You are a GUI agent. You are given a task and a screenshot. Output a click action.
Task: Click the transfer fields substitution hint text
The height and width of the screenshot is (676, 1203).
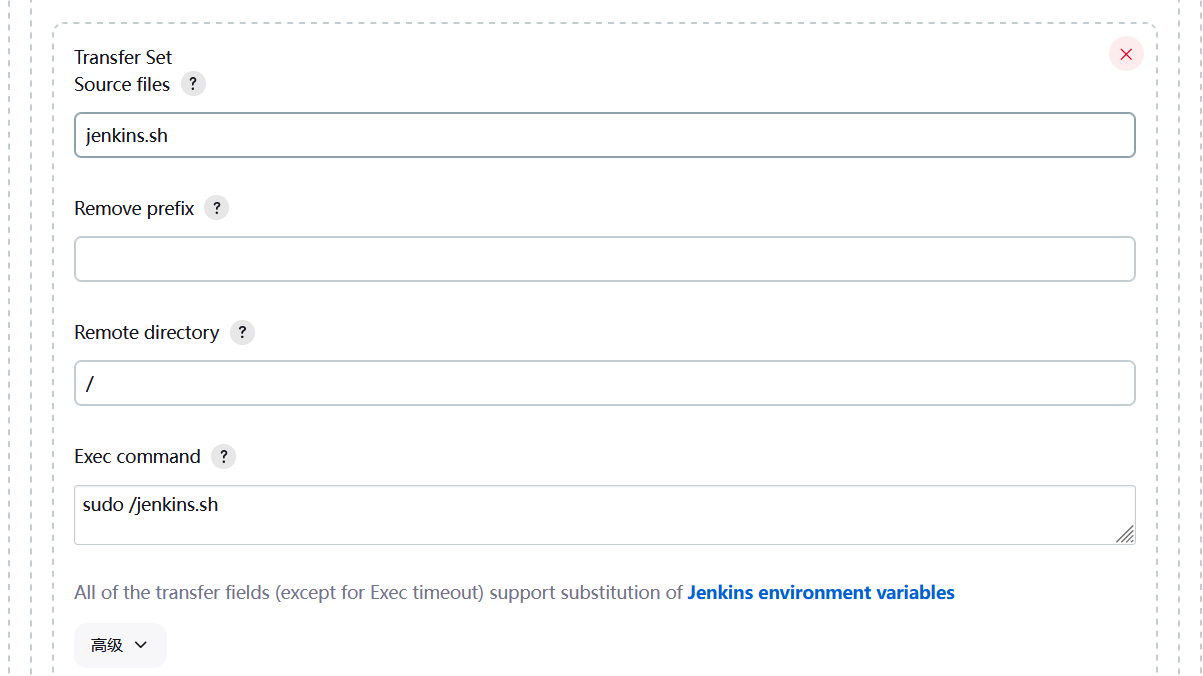tap(378, 592)
